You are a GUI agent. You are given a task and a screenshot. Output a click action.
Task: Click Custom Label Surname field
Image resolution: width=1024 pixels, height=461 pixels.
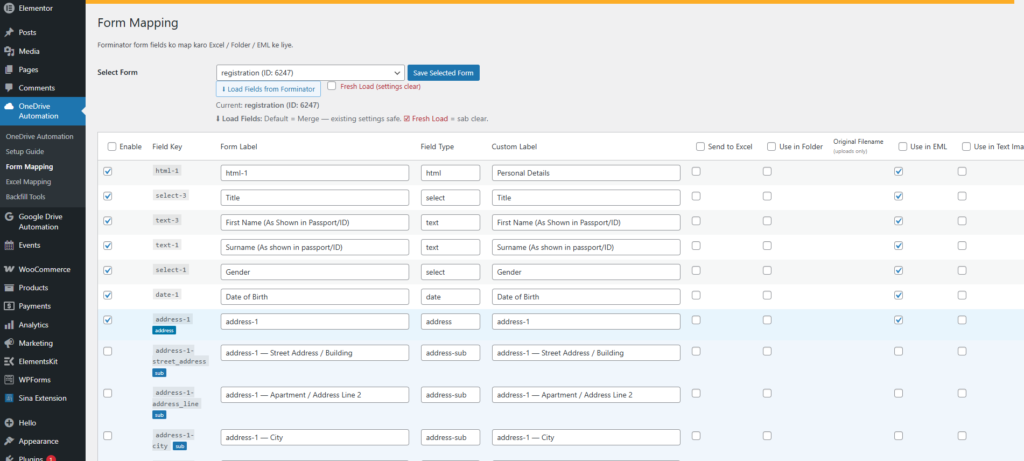(586, 247)
